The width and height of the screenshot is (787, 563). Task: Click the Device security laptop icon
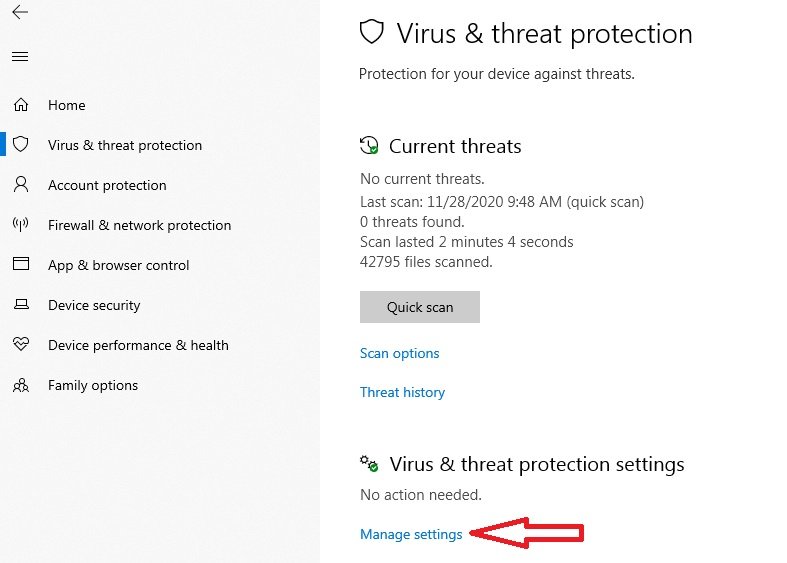coord(21,305)
